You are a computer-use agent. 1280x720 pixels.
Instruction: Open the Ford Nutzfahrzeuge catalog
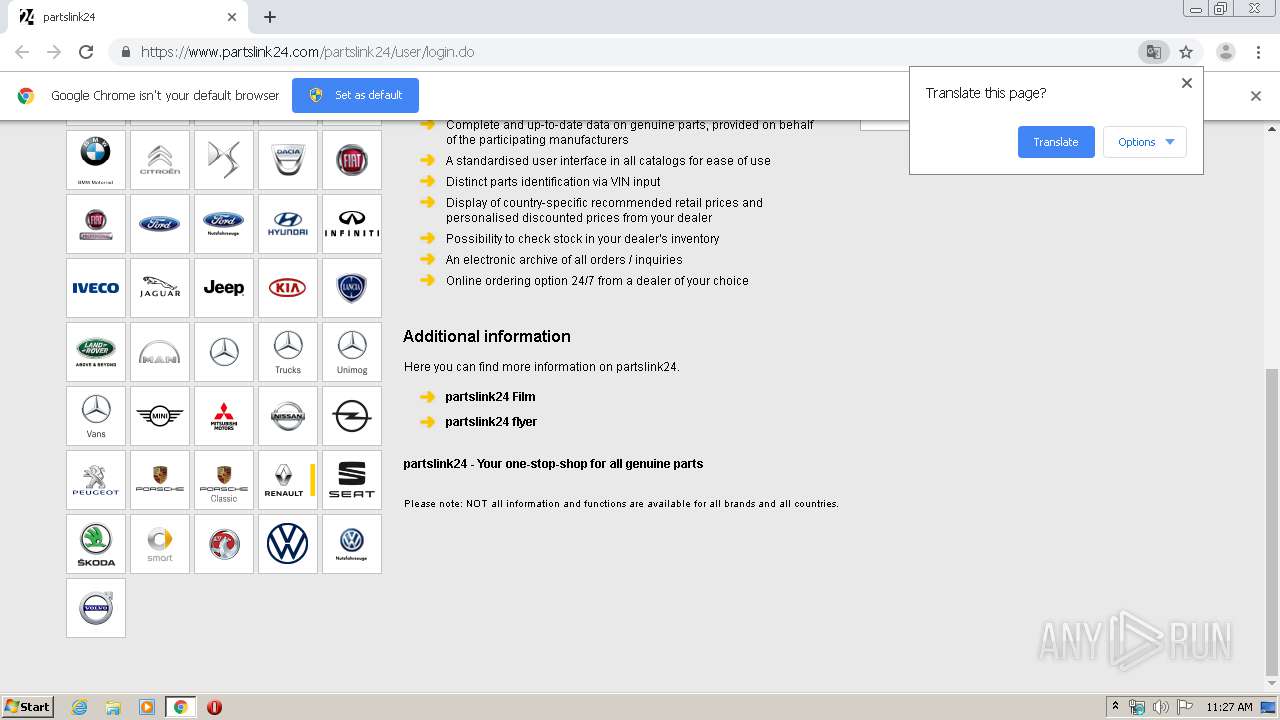224,224
